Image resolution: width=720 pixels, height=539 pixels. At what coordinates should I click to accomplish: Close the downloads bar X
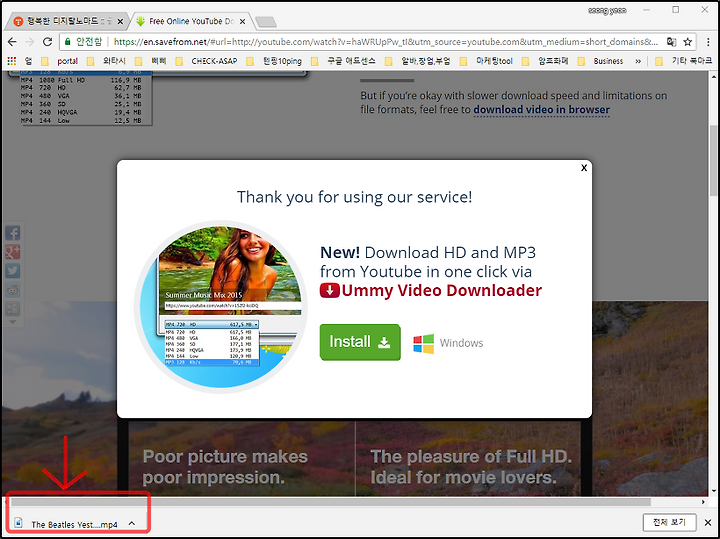[x=708, y=522]
